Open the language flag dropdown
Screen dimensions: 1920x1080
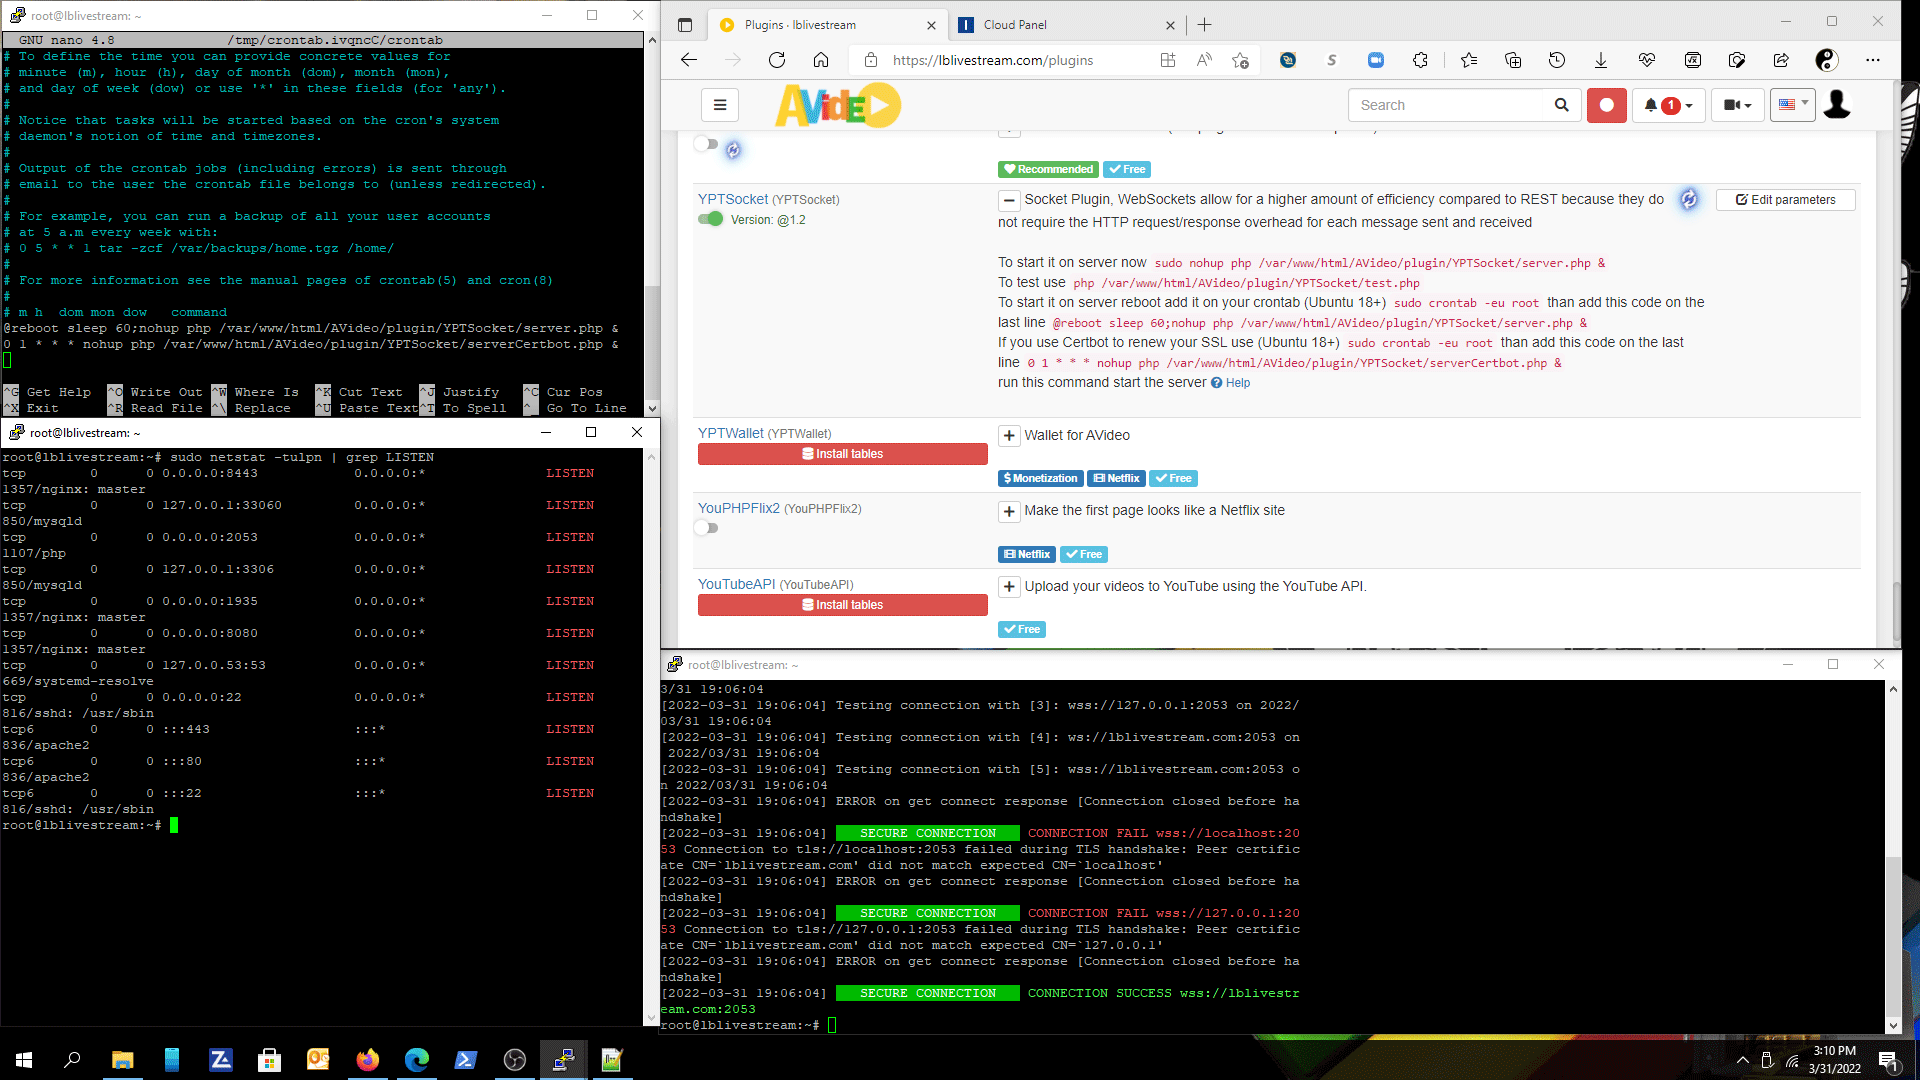1792,104
